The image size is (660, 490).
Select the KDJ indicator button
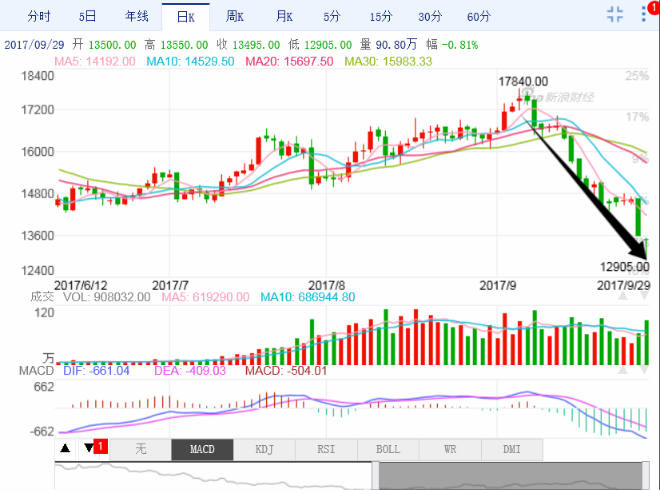tap(264, 449)
